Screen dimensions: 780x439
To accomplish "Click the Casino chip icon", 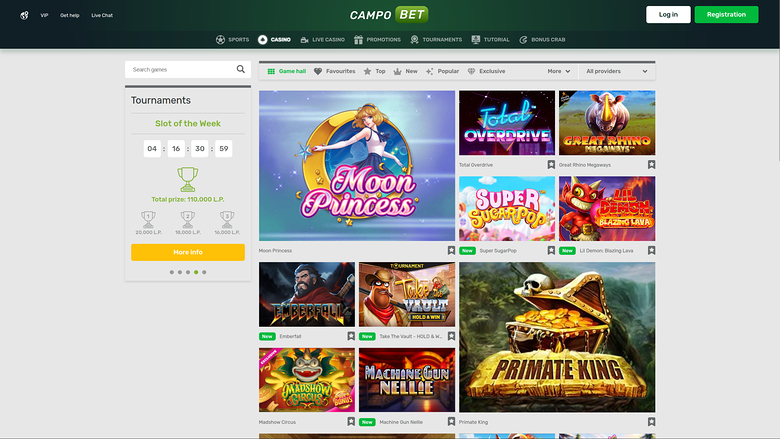I will point(263,40).
